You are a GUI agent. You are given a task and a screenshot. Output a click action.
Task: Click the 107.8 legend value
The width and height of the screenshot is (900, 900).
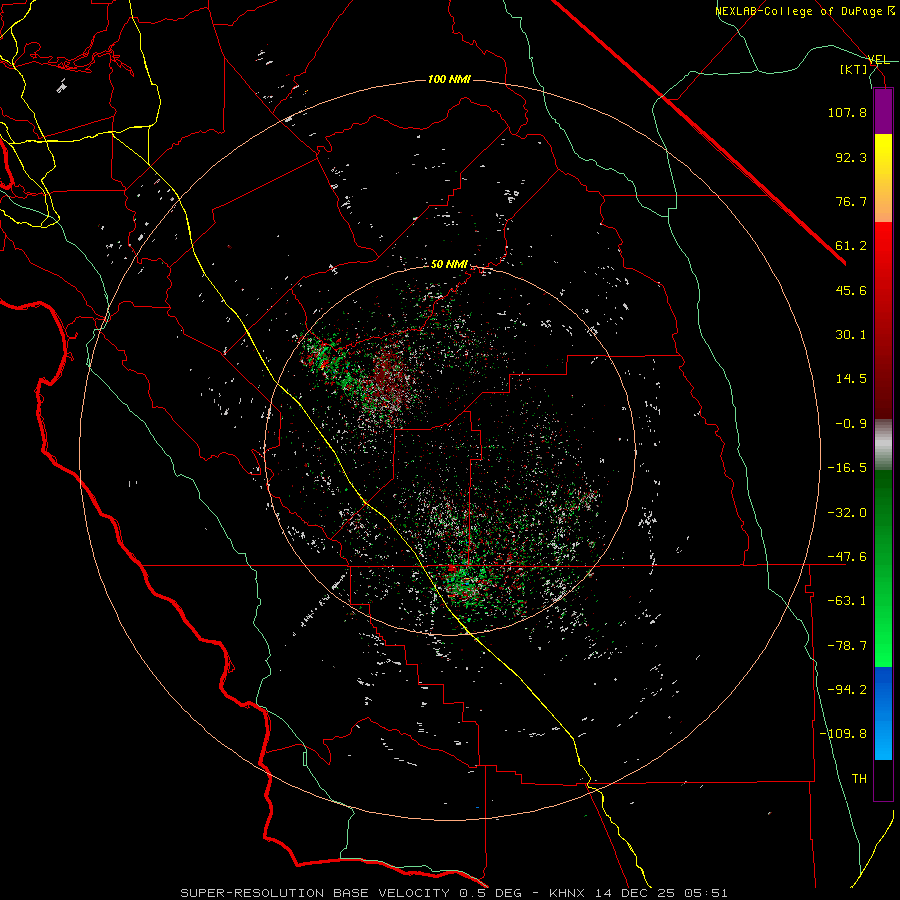[x=847, y=112]
